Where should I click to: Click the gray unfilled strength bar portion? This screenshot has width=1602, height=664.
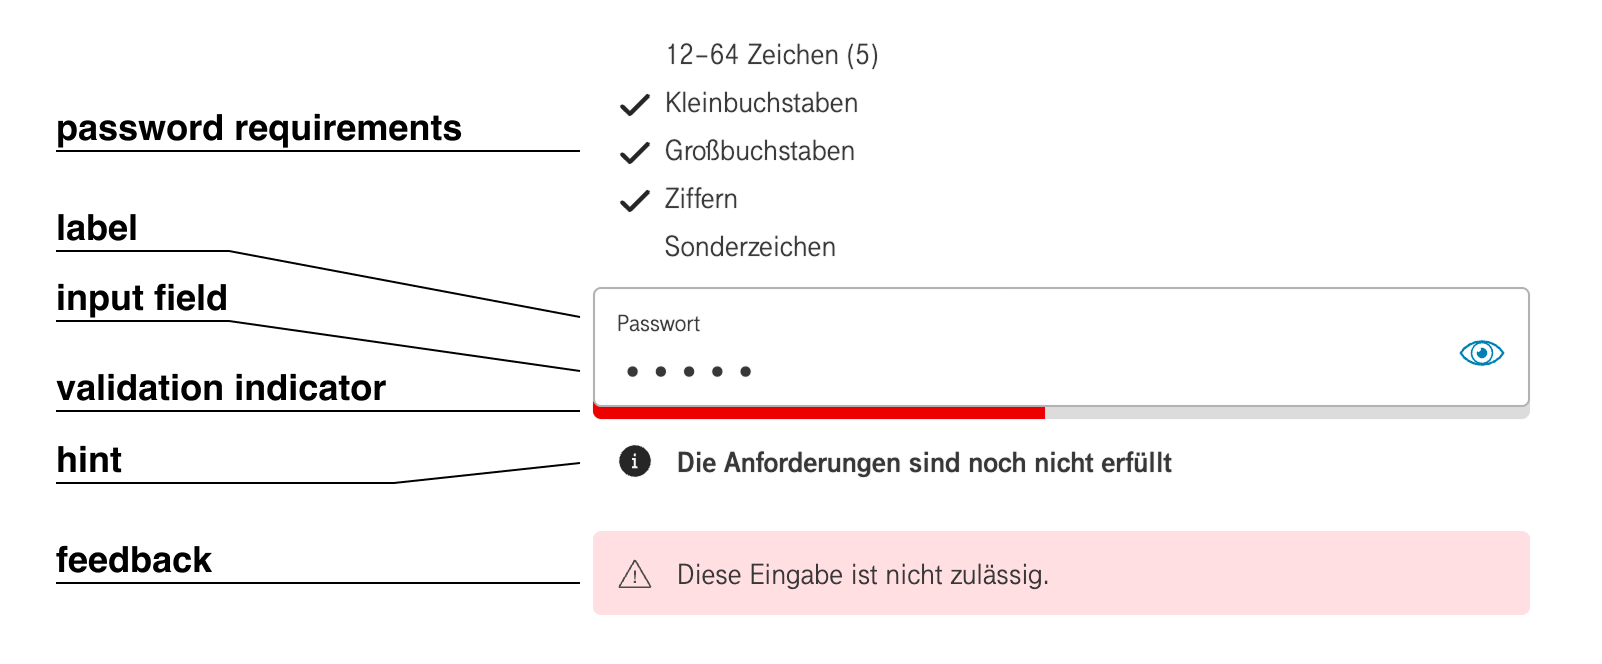1286,412
